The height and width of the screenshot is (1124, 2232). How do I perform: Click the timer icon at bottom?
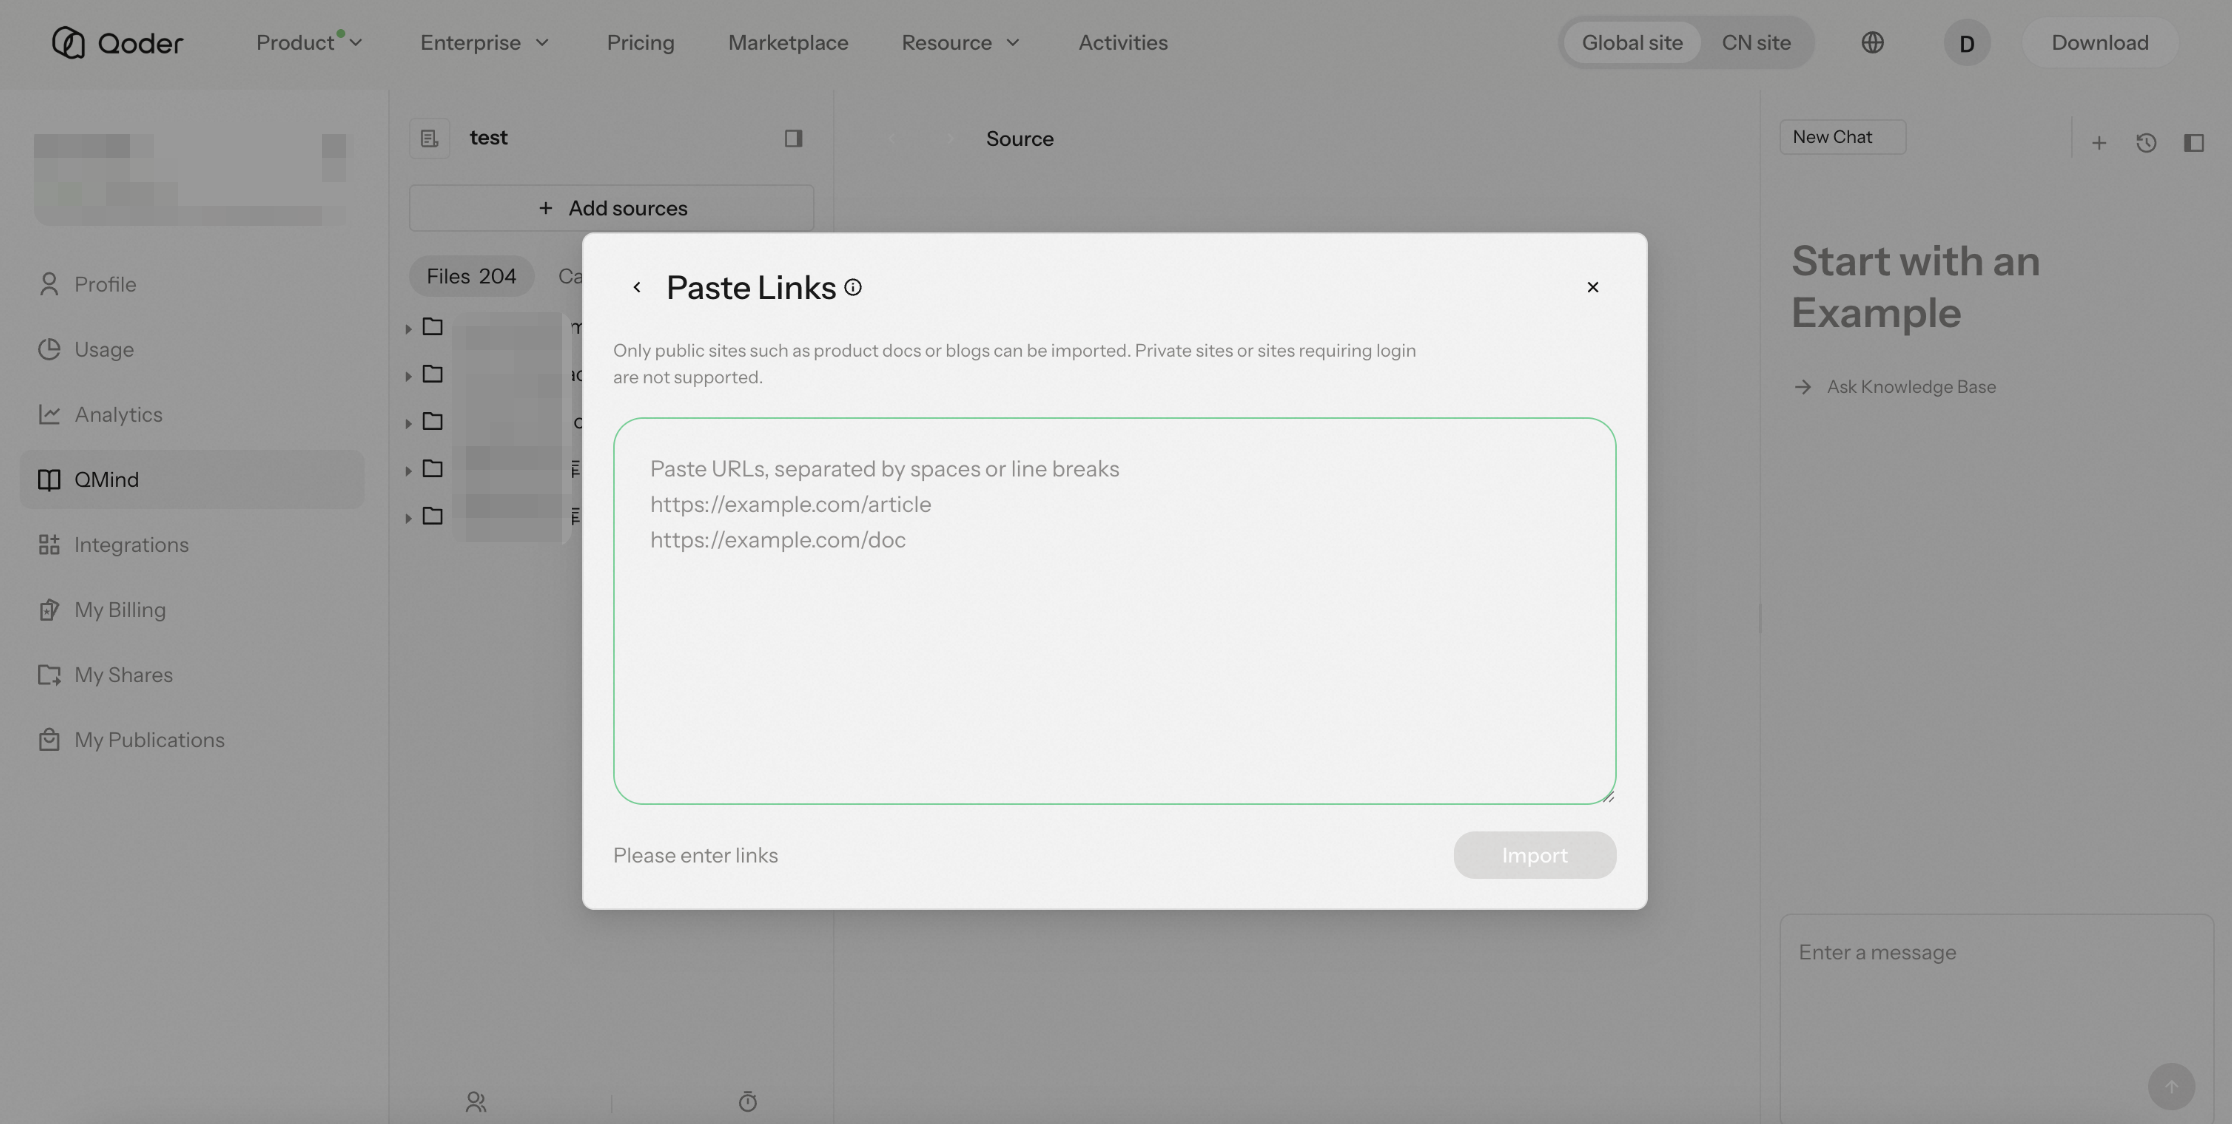tap(748, 1102)
